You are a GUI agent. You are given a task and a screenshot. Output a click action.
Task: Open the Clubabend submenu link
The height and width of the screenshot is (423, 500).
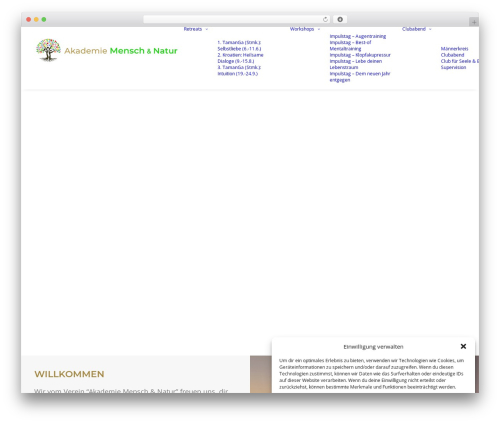coord(452,55)
